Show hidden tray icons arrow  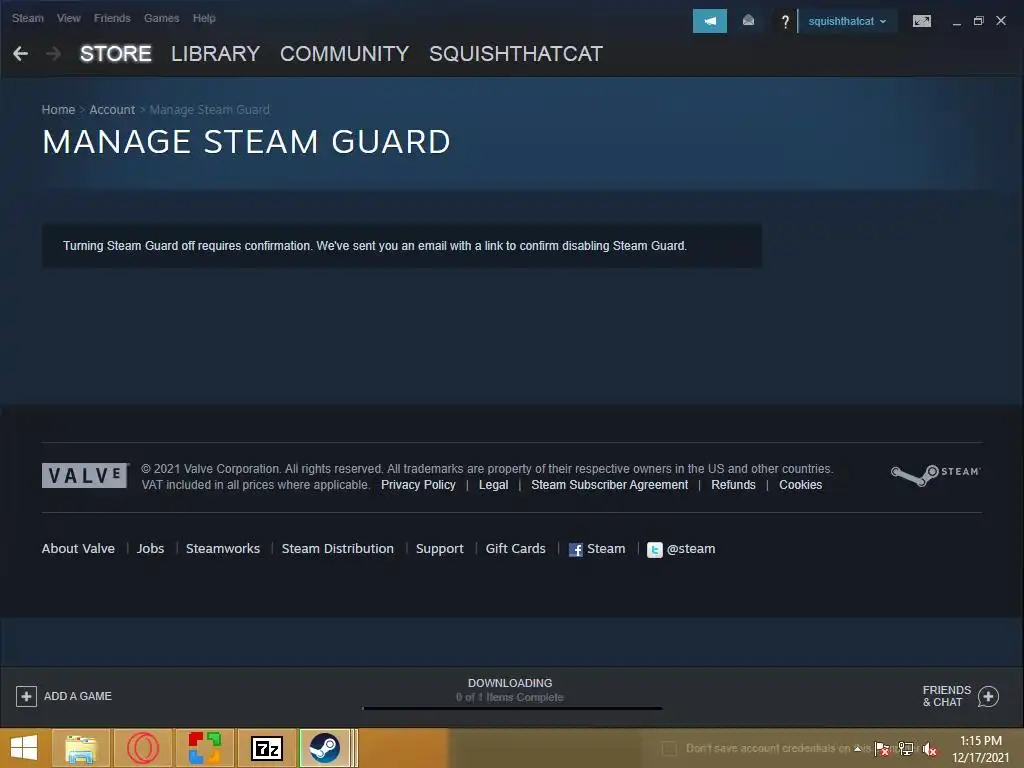[858, 748]
